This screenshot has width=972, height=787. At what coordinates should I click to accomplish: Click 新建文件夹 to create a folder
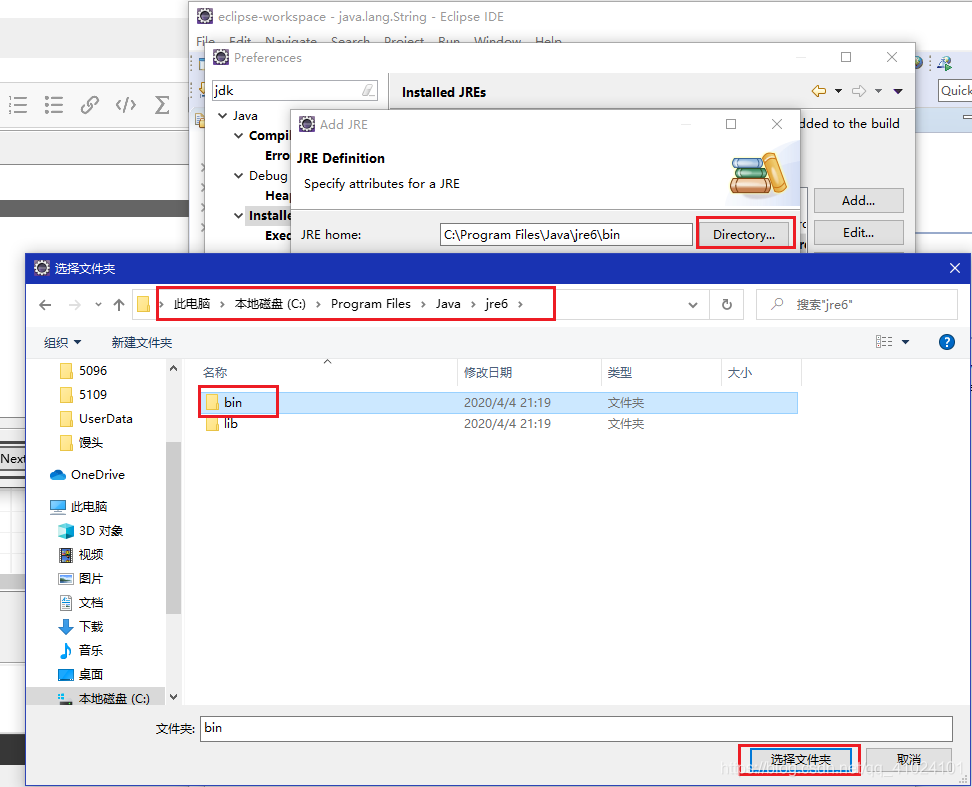[x=142, y=342]
